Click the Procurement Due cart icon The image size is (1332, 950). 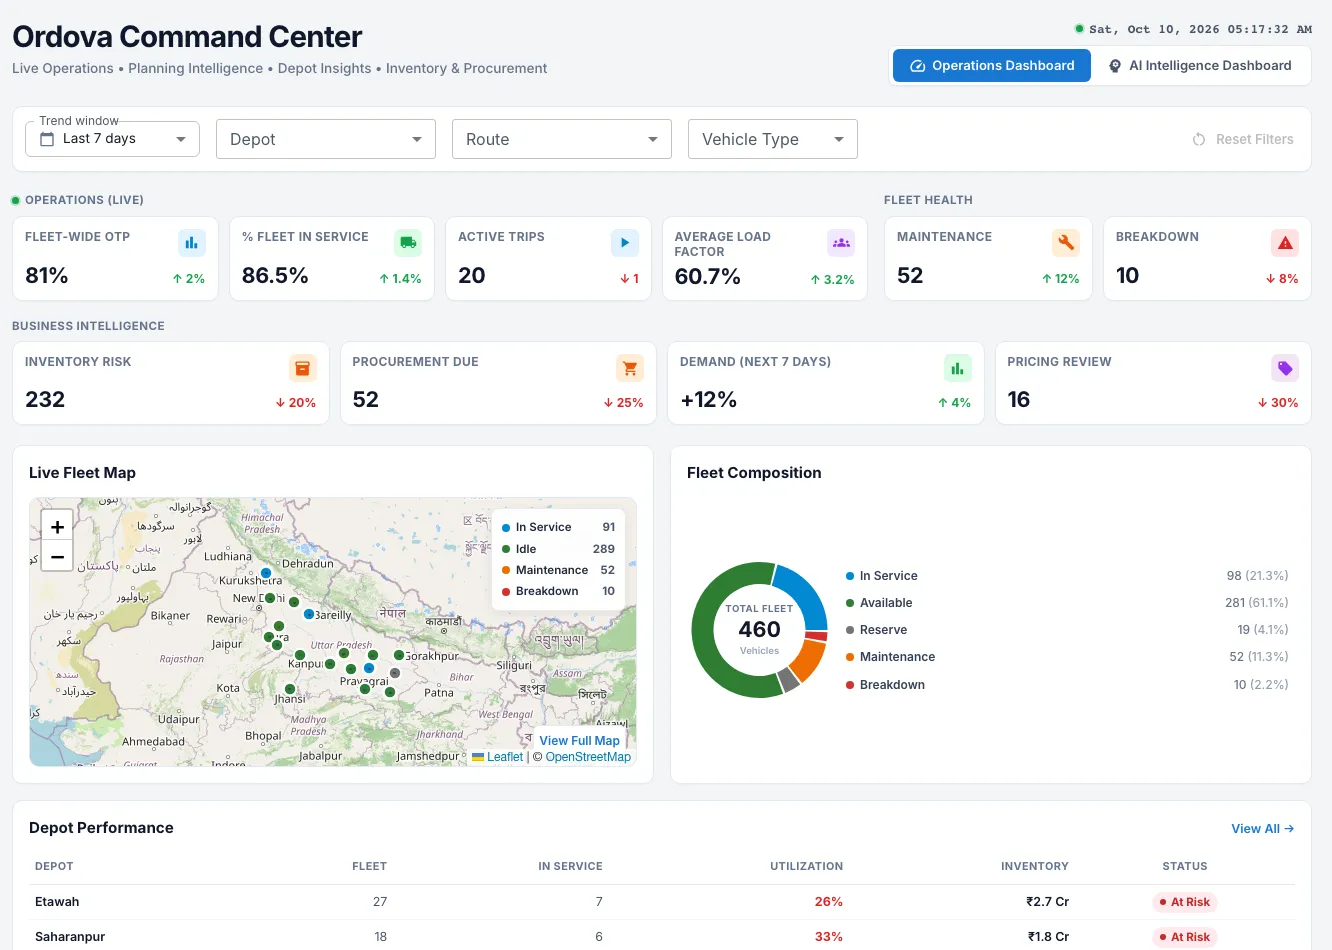pyautogui.click(x=630, y=368)
